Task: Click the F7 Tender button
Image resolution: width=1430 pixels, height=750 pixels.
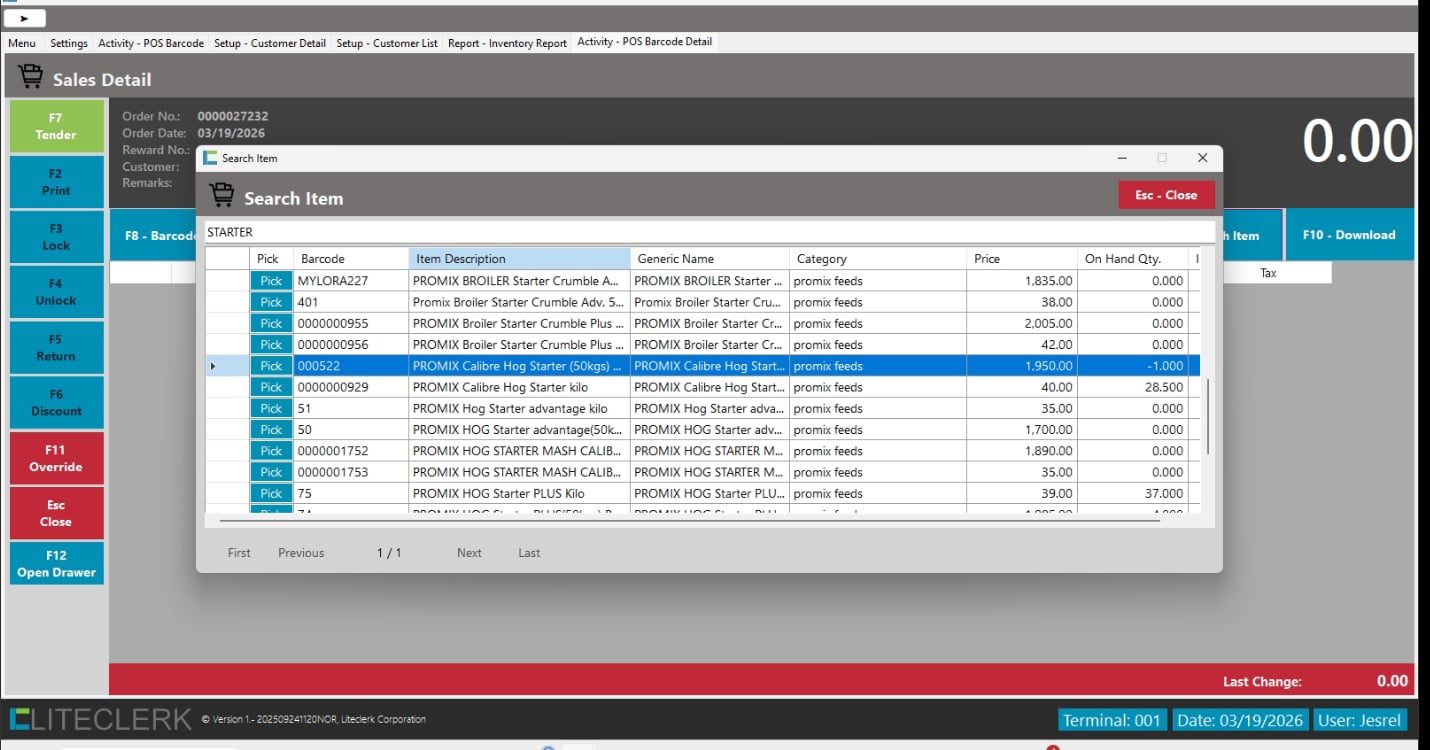Action: pyautogui.click(x=56, y=126)
